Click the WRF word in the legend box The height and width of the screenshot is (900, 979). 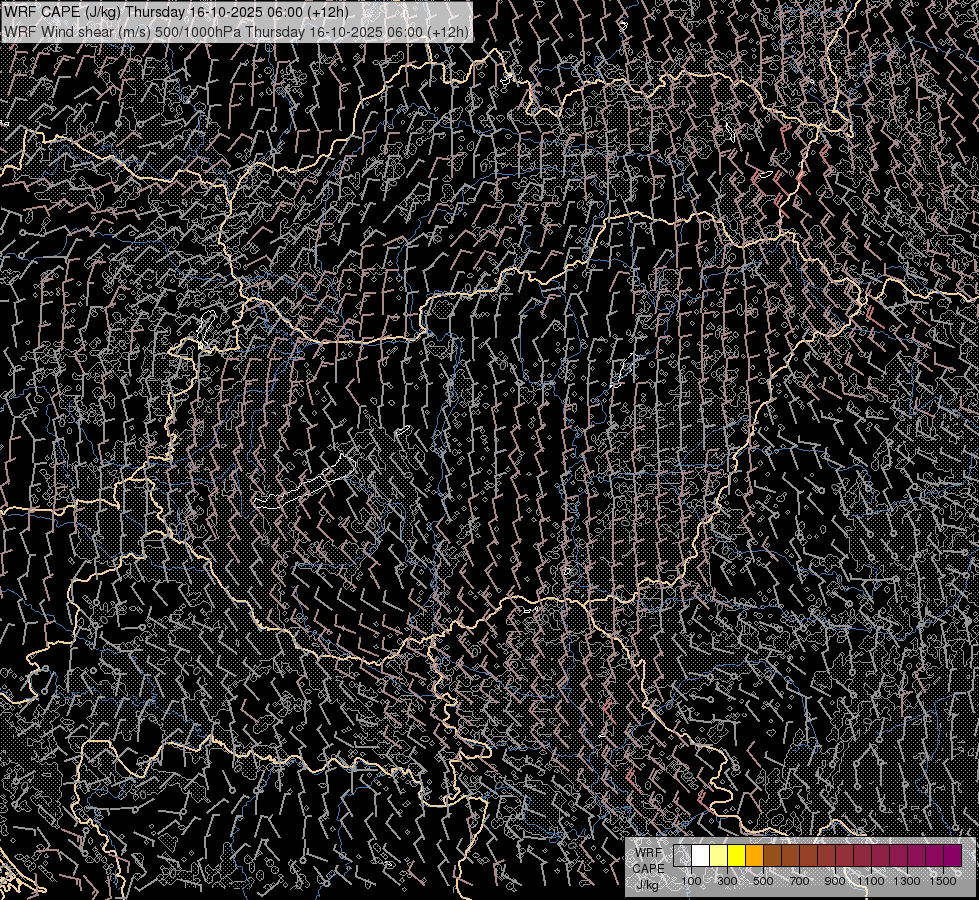click(648, 853)
